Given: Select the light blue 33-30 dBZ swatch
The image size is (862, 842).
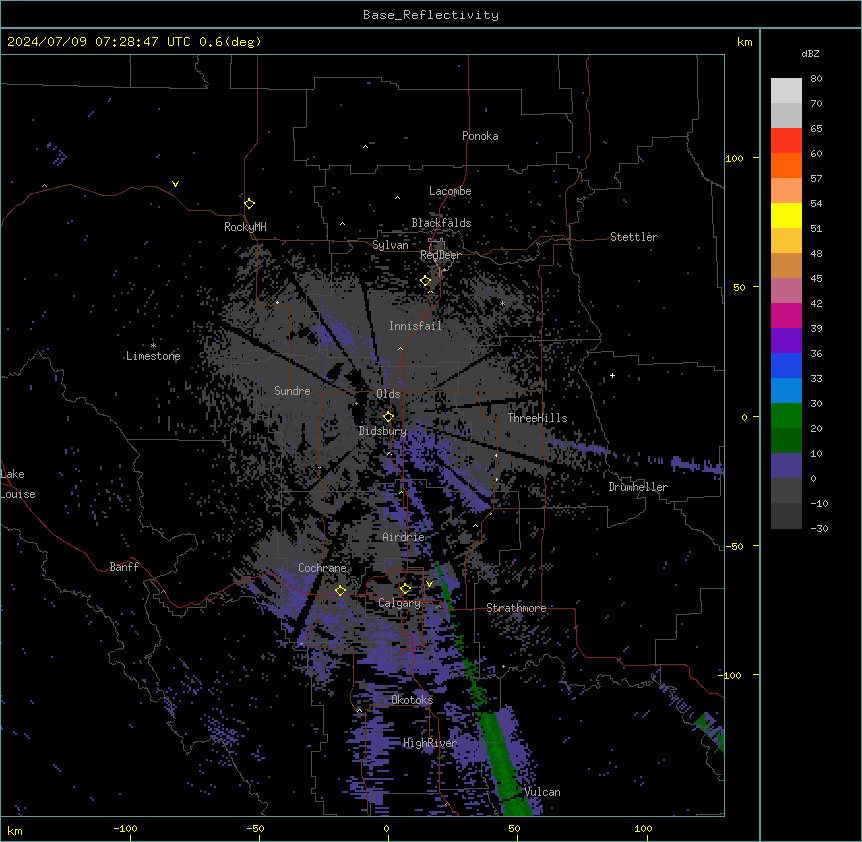Looking at the screenshot, I should (x=786, y=390).
